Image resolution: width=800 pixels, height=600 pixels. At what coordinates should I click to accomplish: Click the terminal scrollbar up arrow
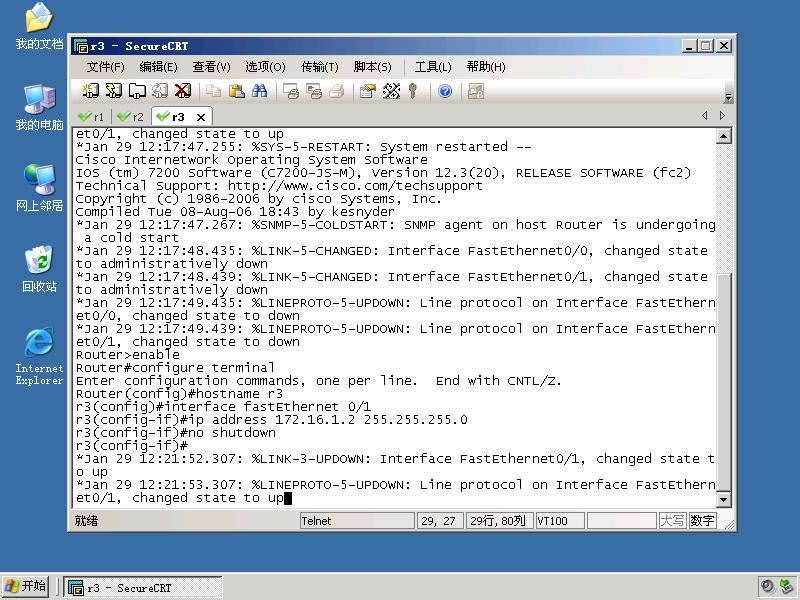coord(723,136)
